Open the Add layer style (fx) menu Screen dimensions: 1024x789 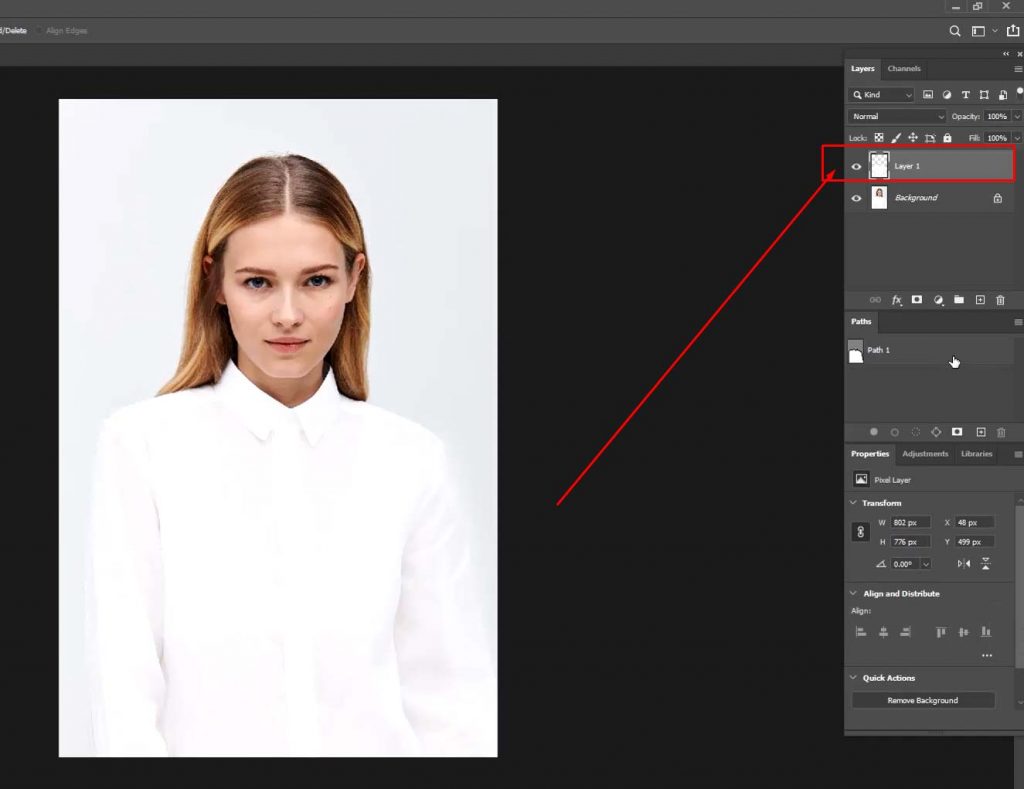click(x=897, y=300)
